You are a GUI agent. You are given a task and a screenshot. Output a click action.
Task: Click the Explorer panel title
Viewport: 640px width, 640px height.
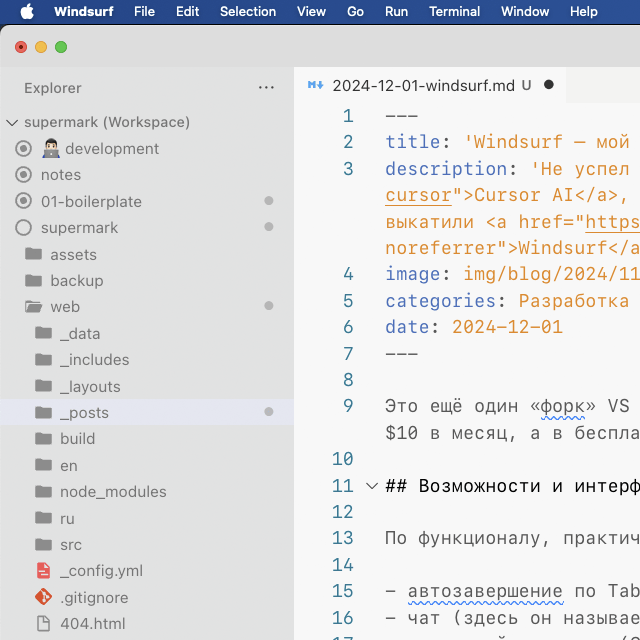53,88
